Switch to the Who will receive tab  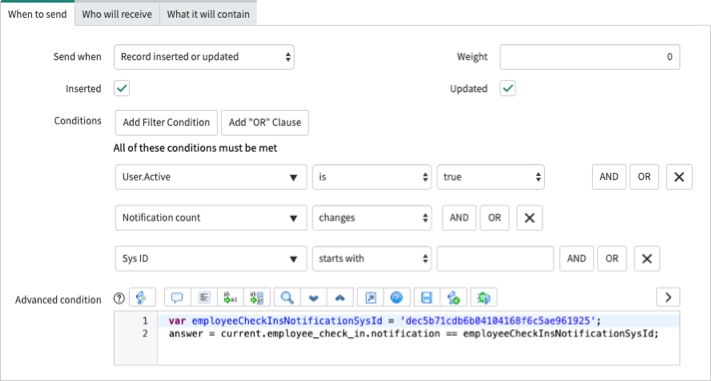click(117, 14)
